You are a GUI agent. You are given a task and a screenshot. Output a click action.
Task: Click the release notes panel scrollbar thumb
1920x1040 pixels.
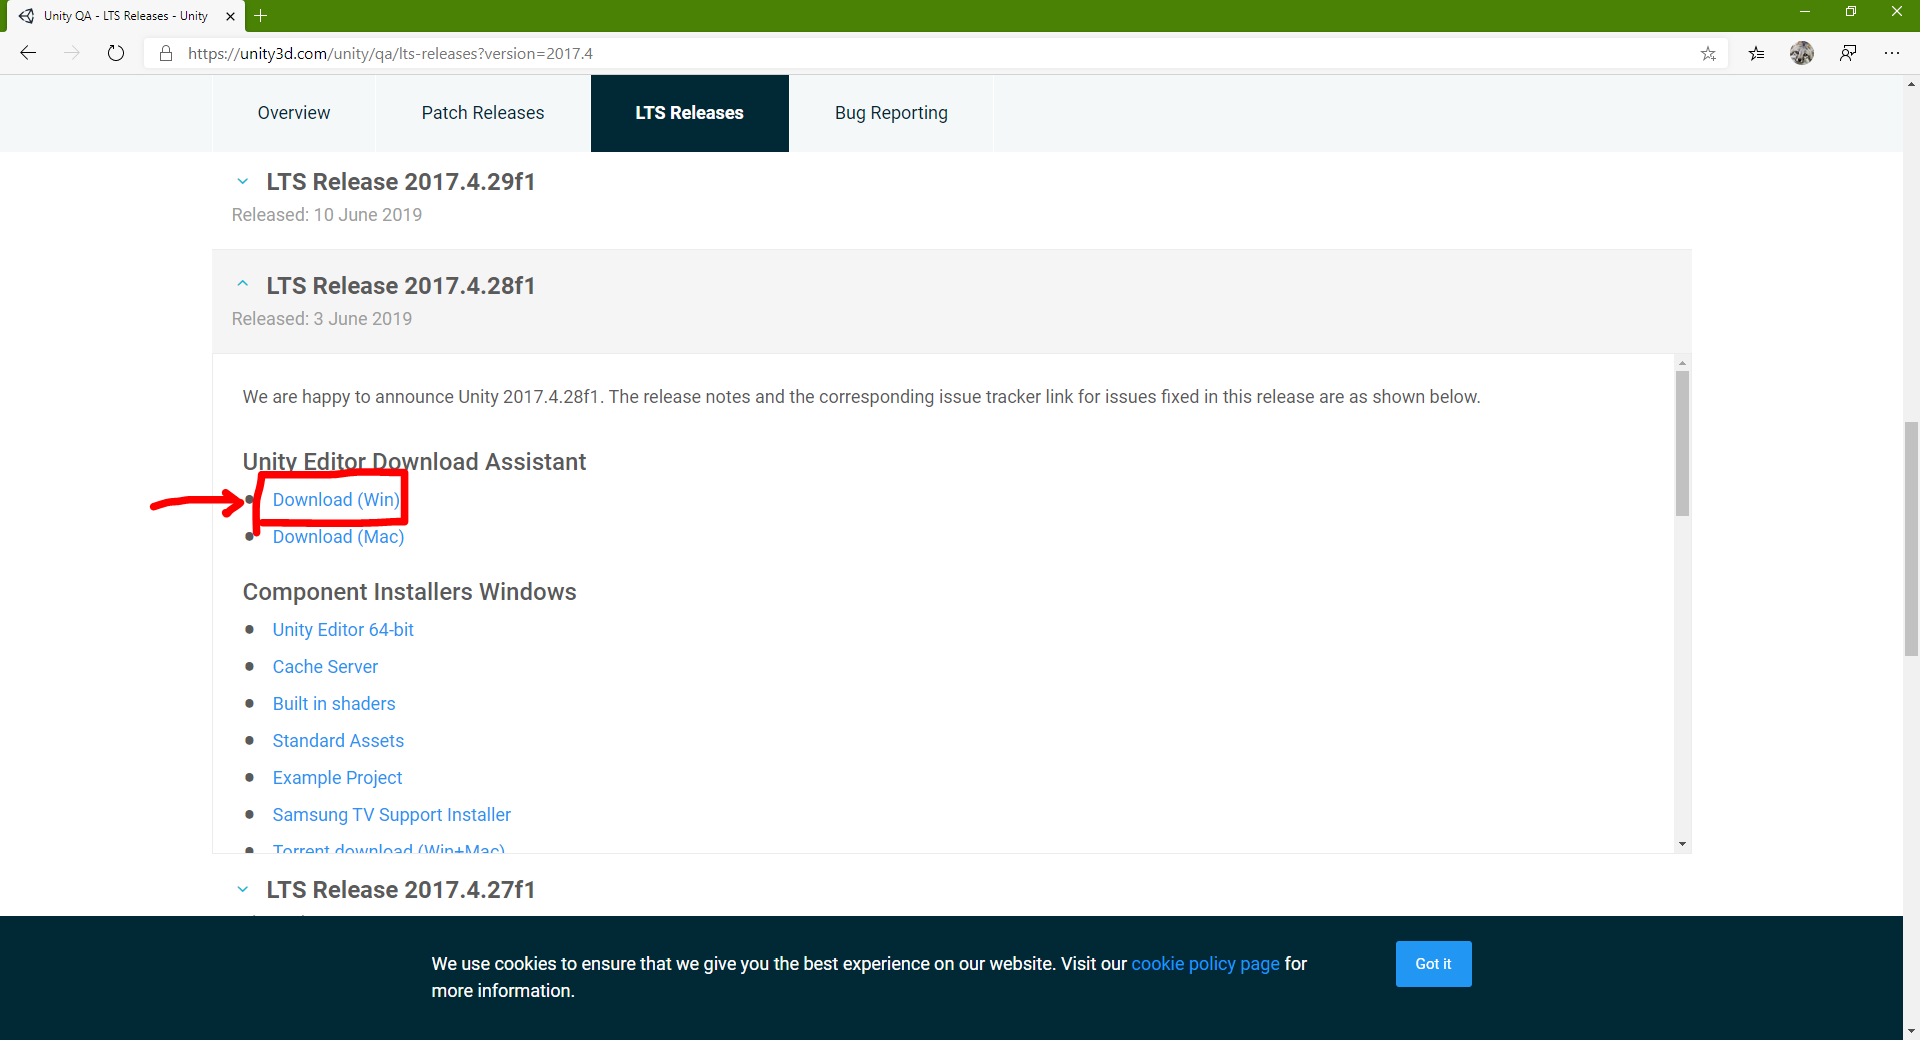point(1682,443)
